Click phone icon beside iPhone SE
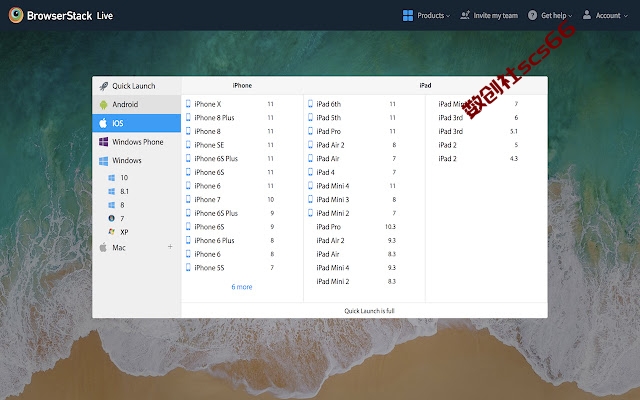The image size is (640, 400). 188,144
